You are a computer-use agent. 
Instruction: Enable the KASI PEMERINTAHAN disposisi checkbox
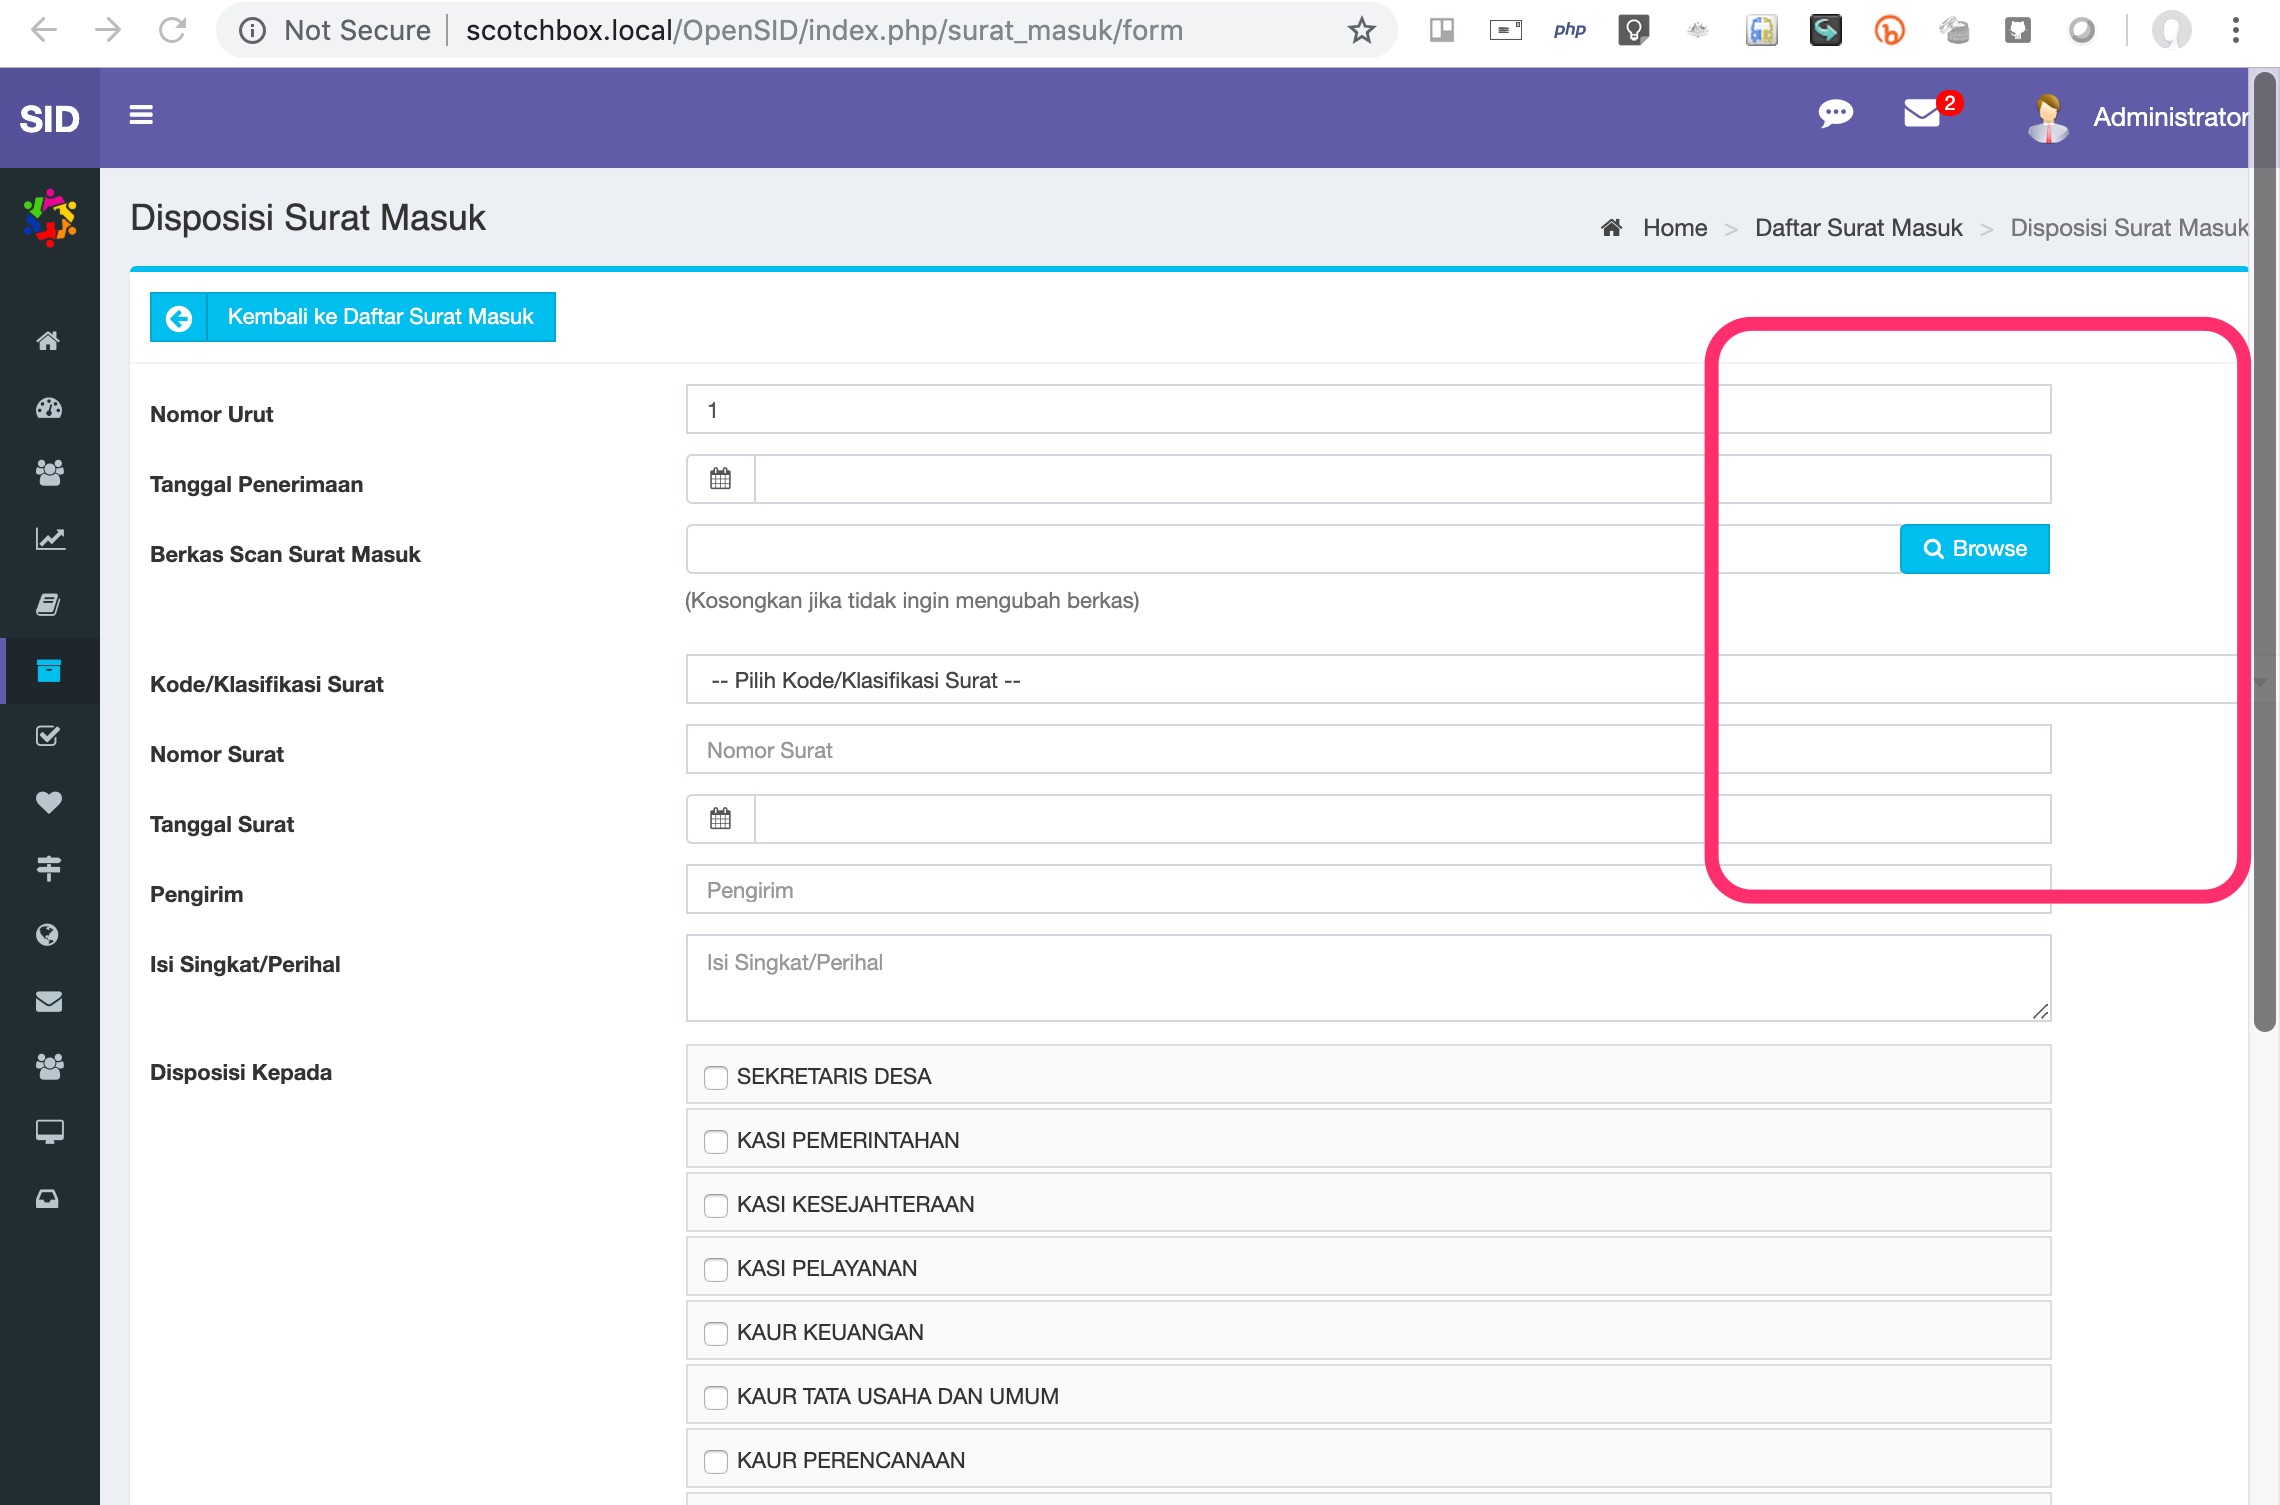(715, 1141)
